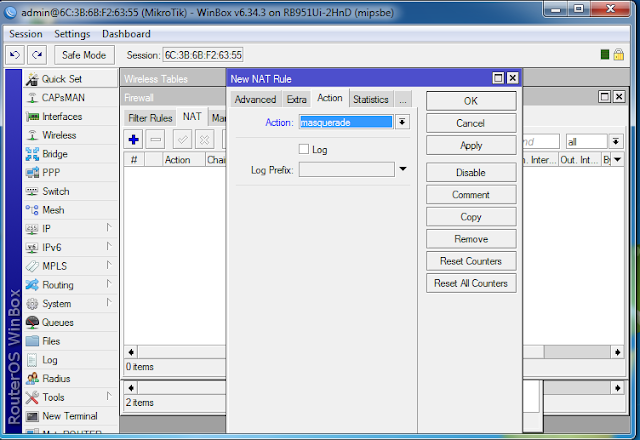Open Switch sidebar item
This screenshot has height=440, width=640.
(x=70, y=191)
